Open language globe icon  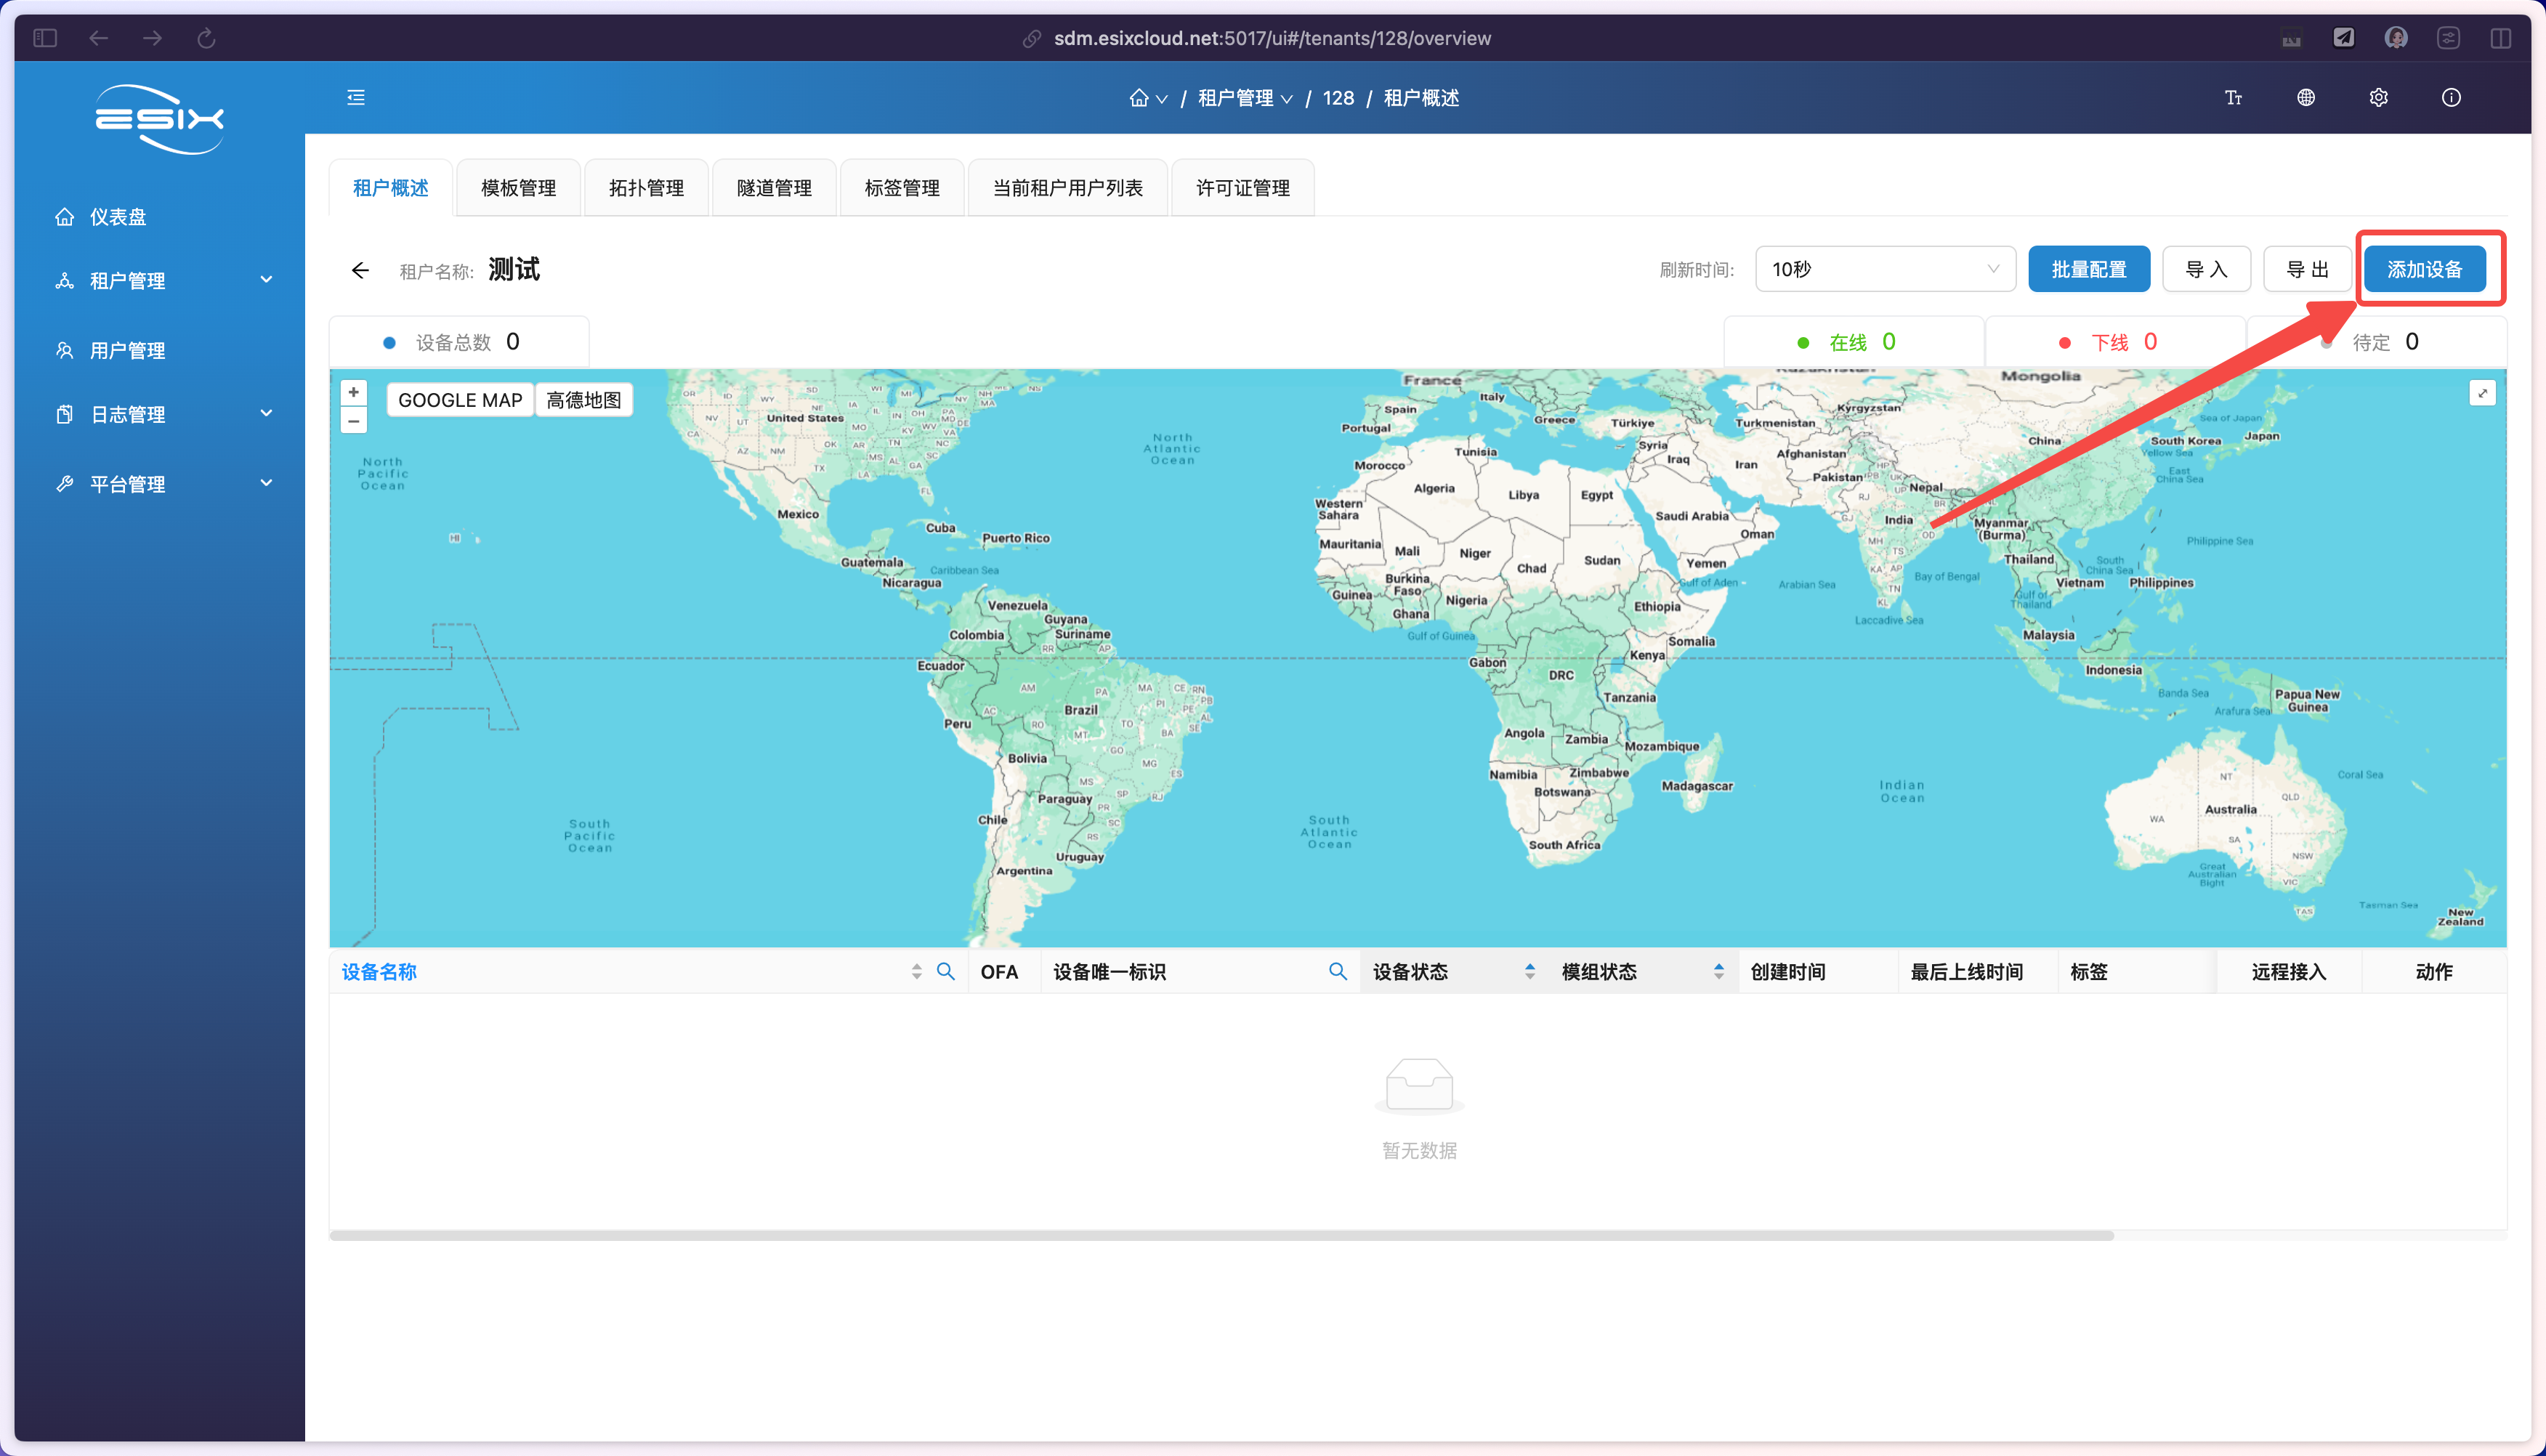pyautogui.click(x=2306, y=97)
